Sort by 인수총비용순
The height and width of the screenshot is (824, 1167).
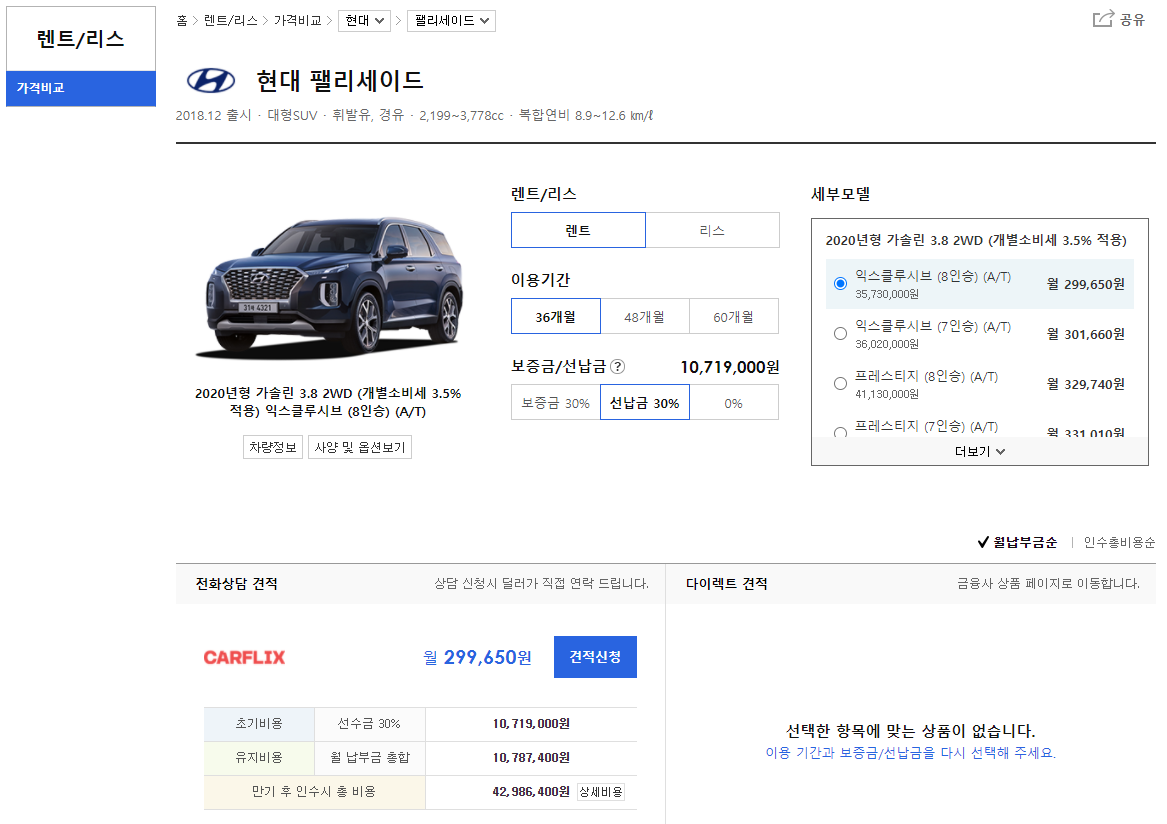click(x=1119, y=542)
